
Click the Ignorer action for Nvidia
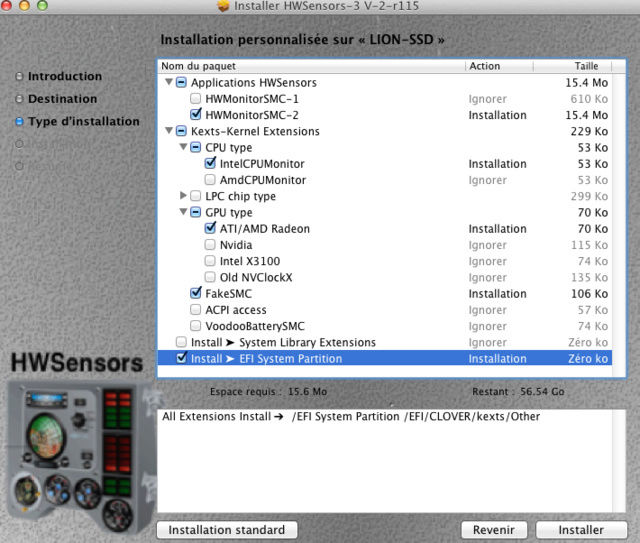pos(488,245)
